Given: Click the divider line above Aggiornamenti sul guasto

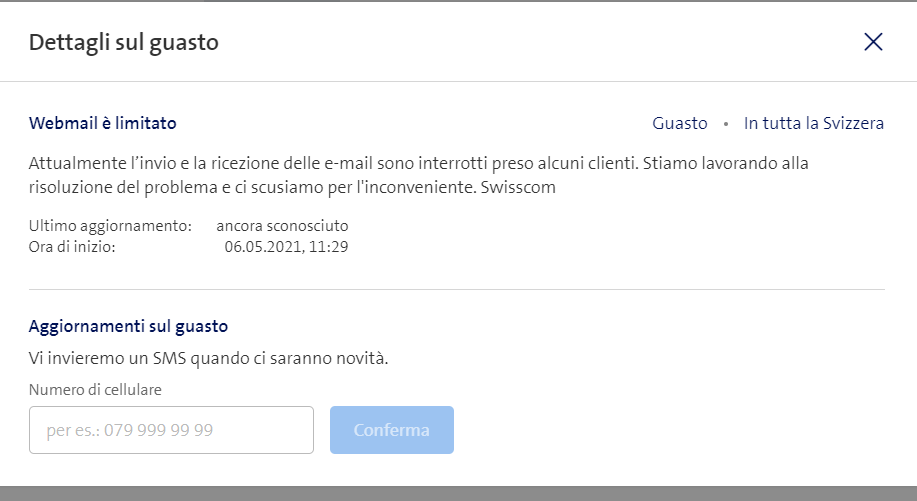Looking at the screenshot, I should pos(457,290).
